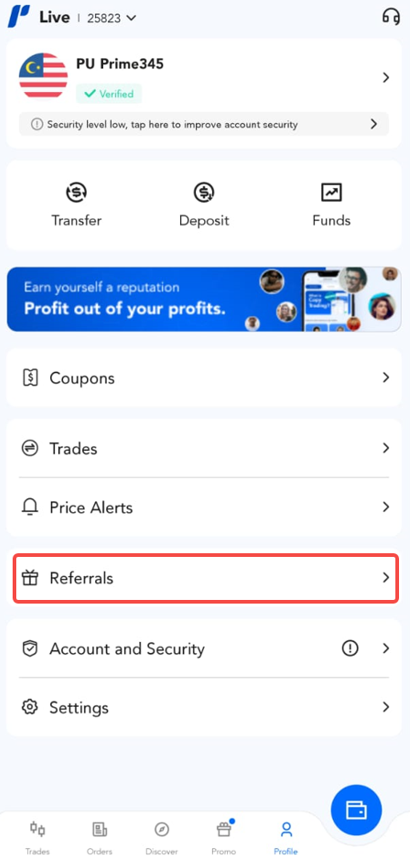Switch to the Discover tab

click(161, 837)
